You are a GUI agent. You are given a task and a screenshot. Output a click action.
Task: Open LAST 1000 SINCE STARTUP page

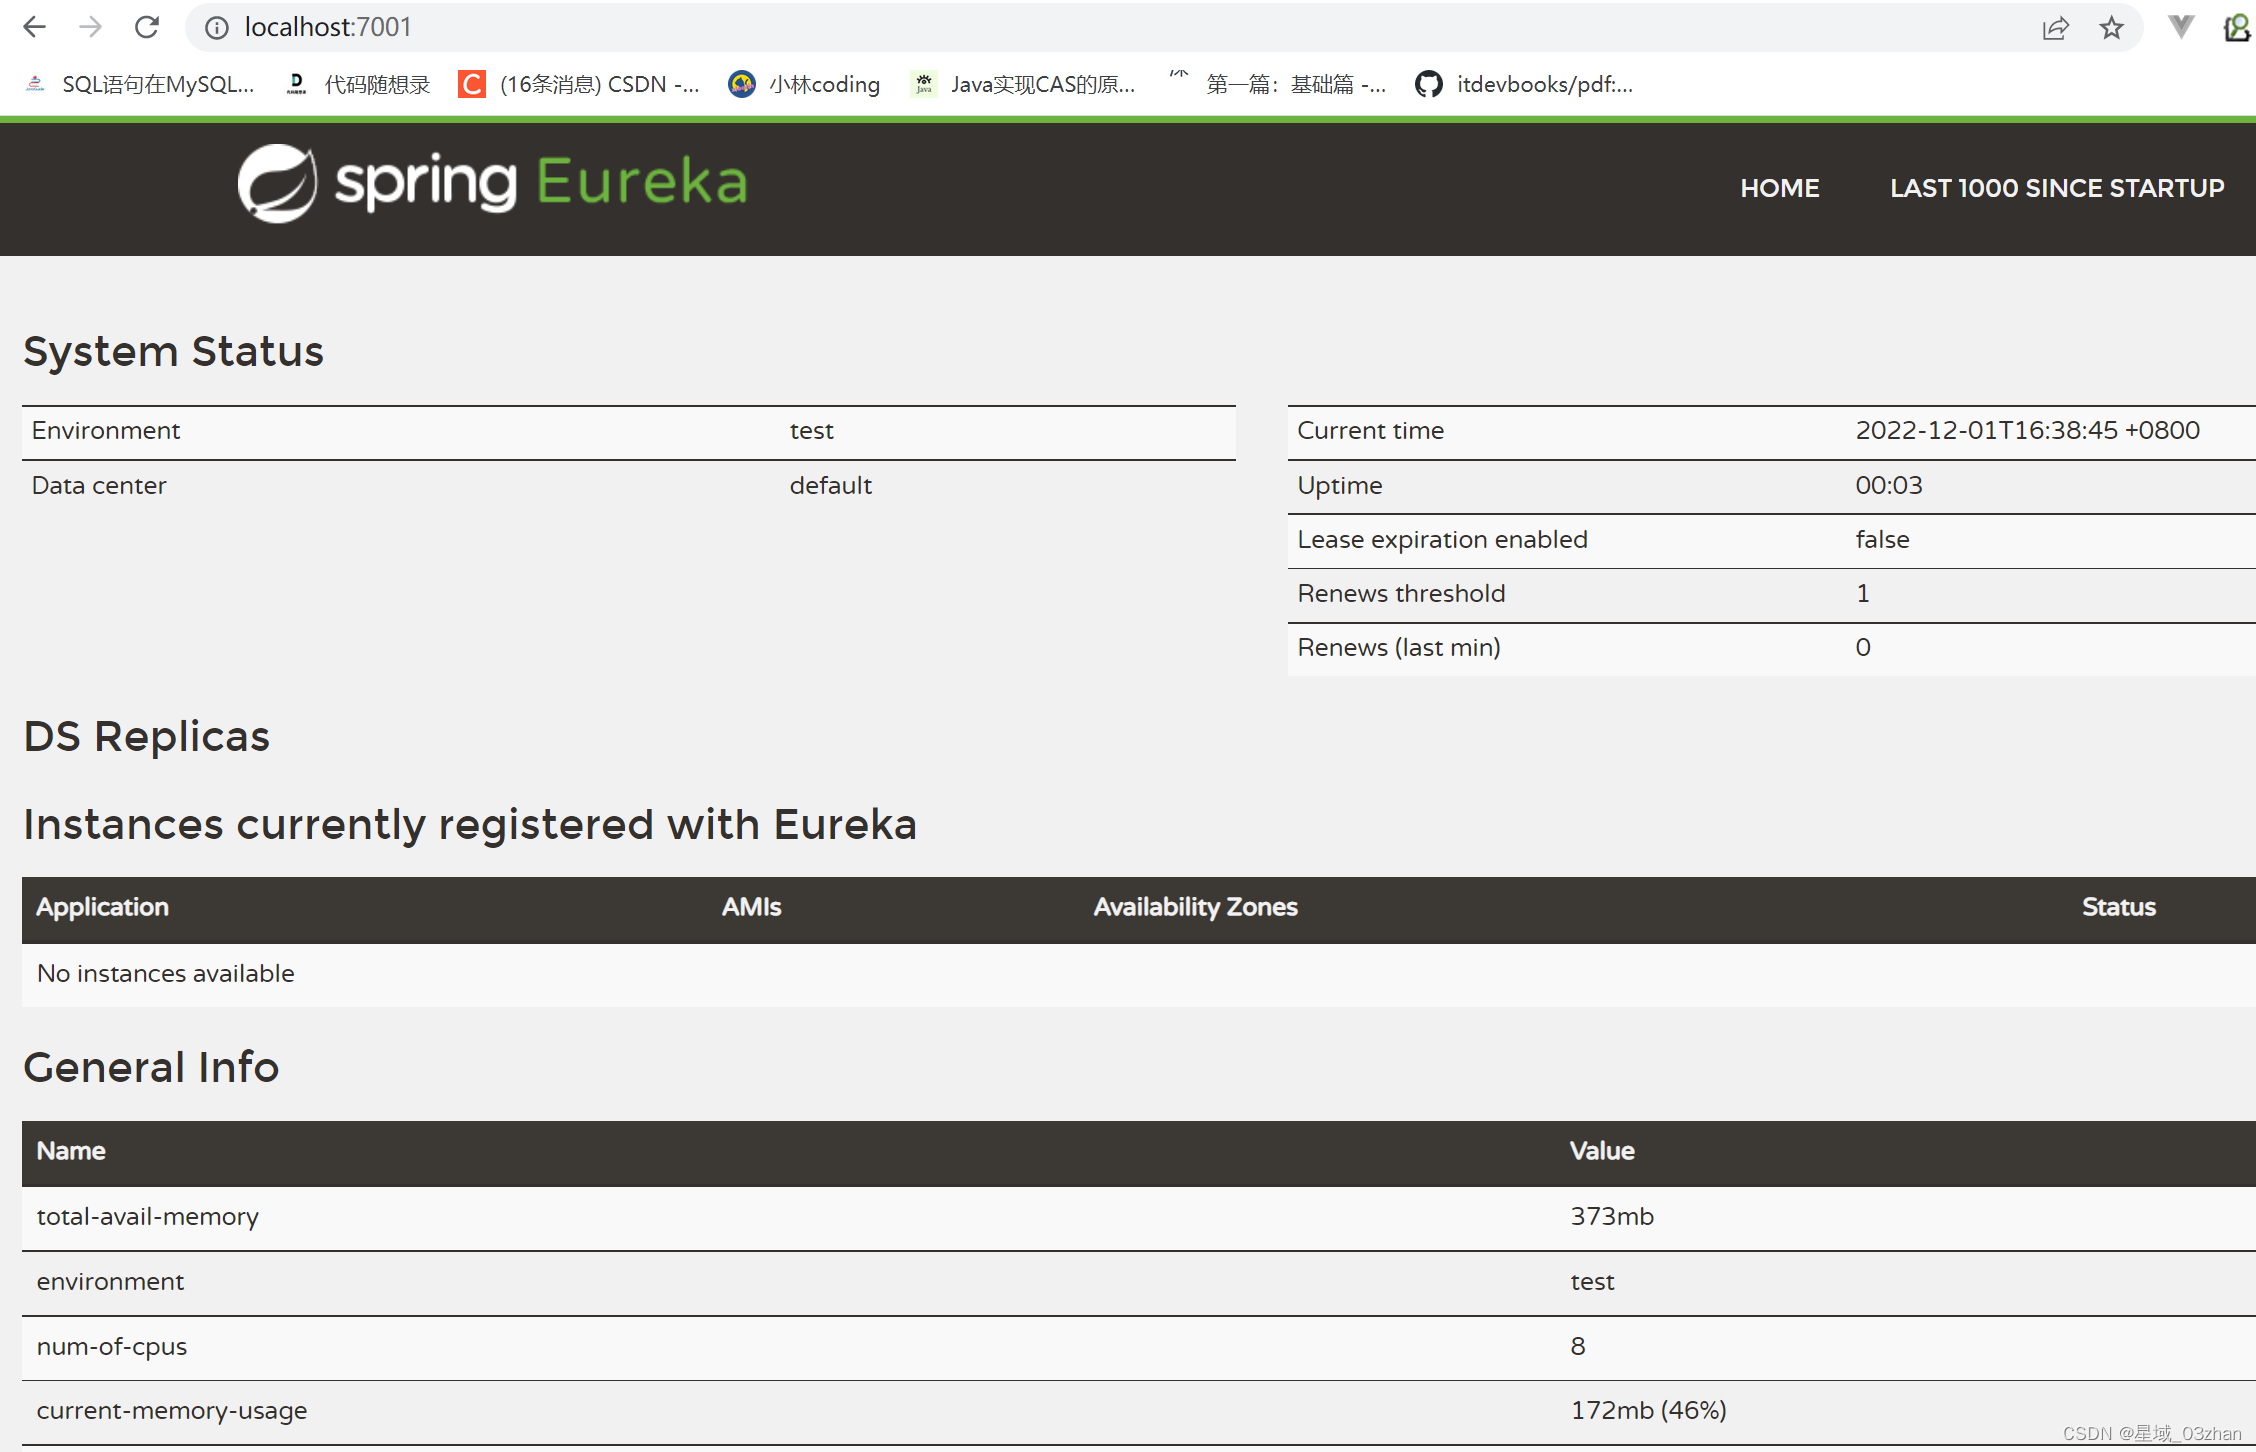click(2056, 188)
